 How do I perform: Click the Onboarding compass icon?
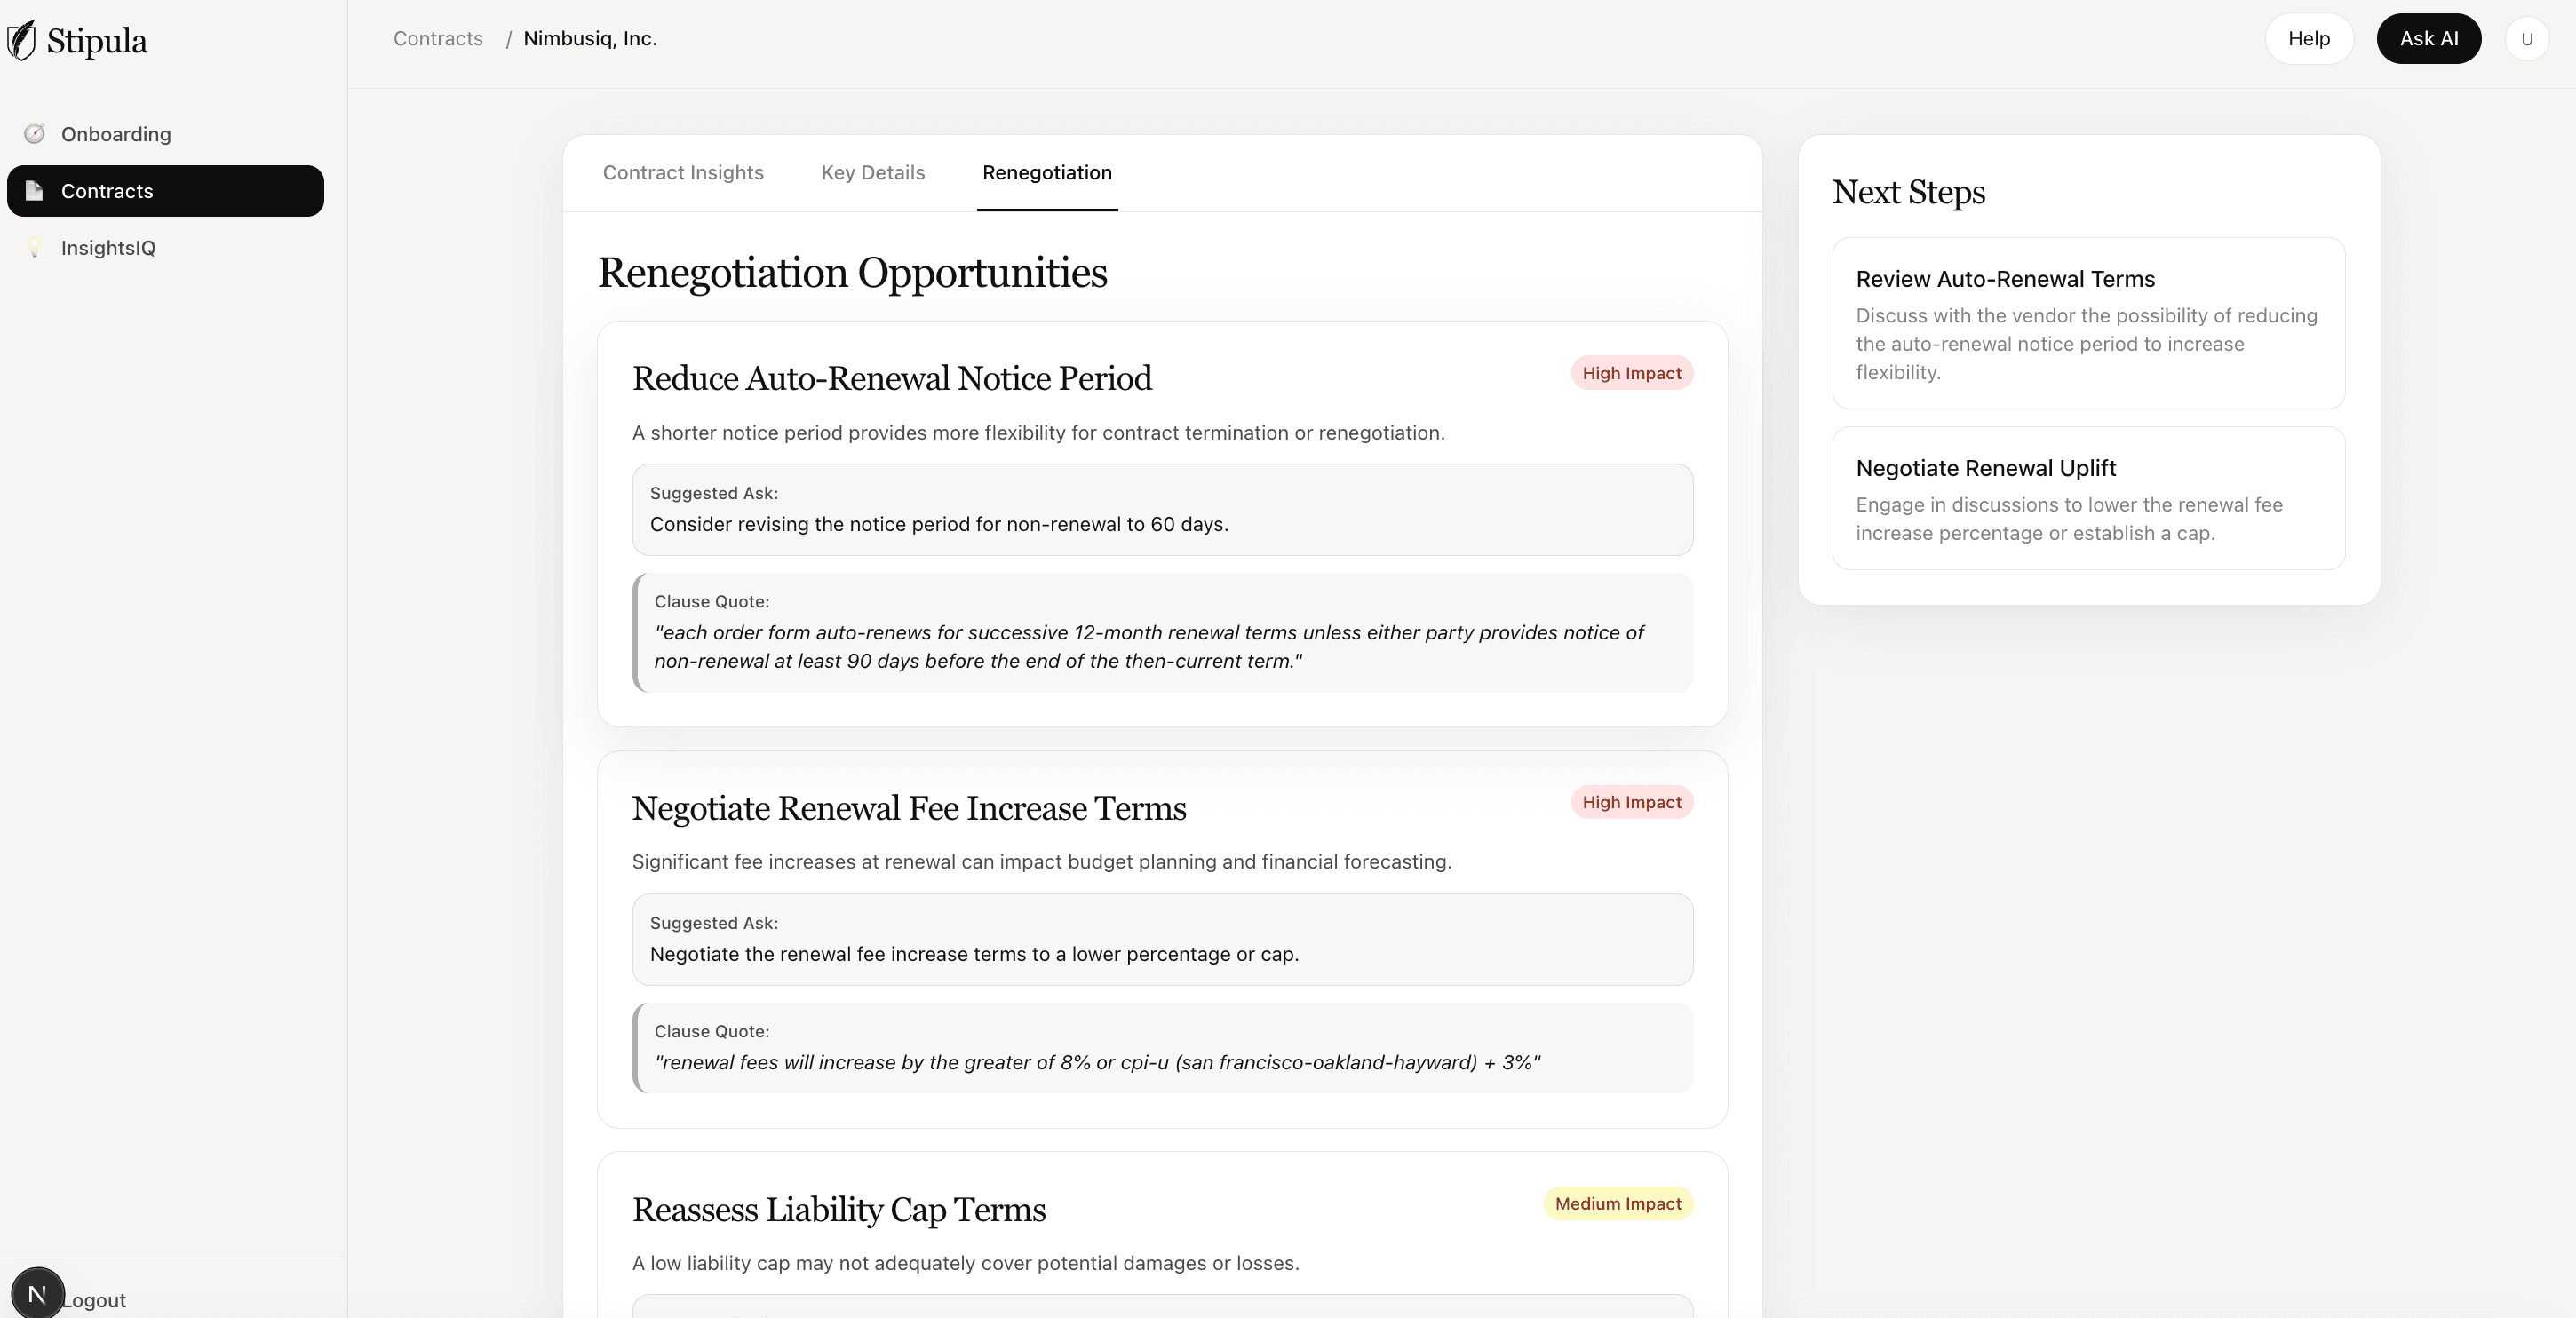[x=35, y=134]
